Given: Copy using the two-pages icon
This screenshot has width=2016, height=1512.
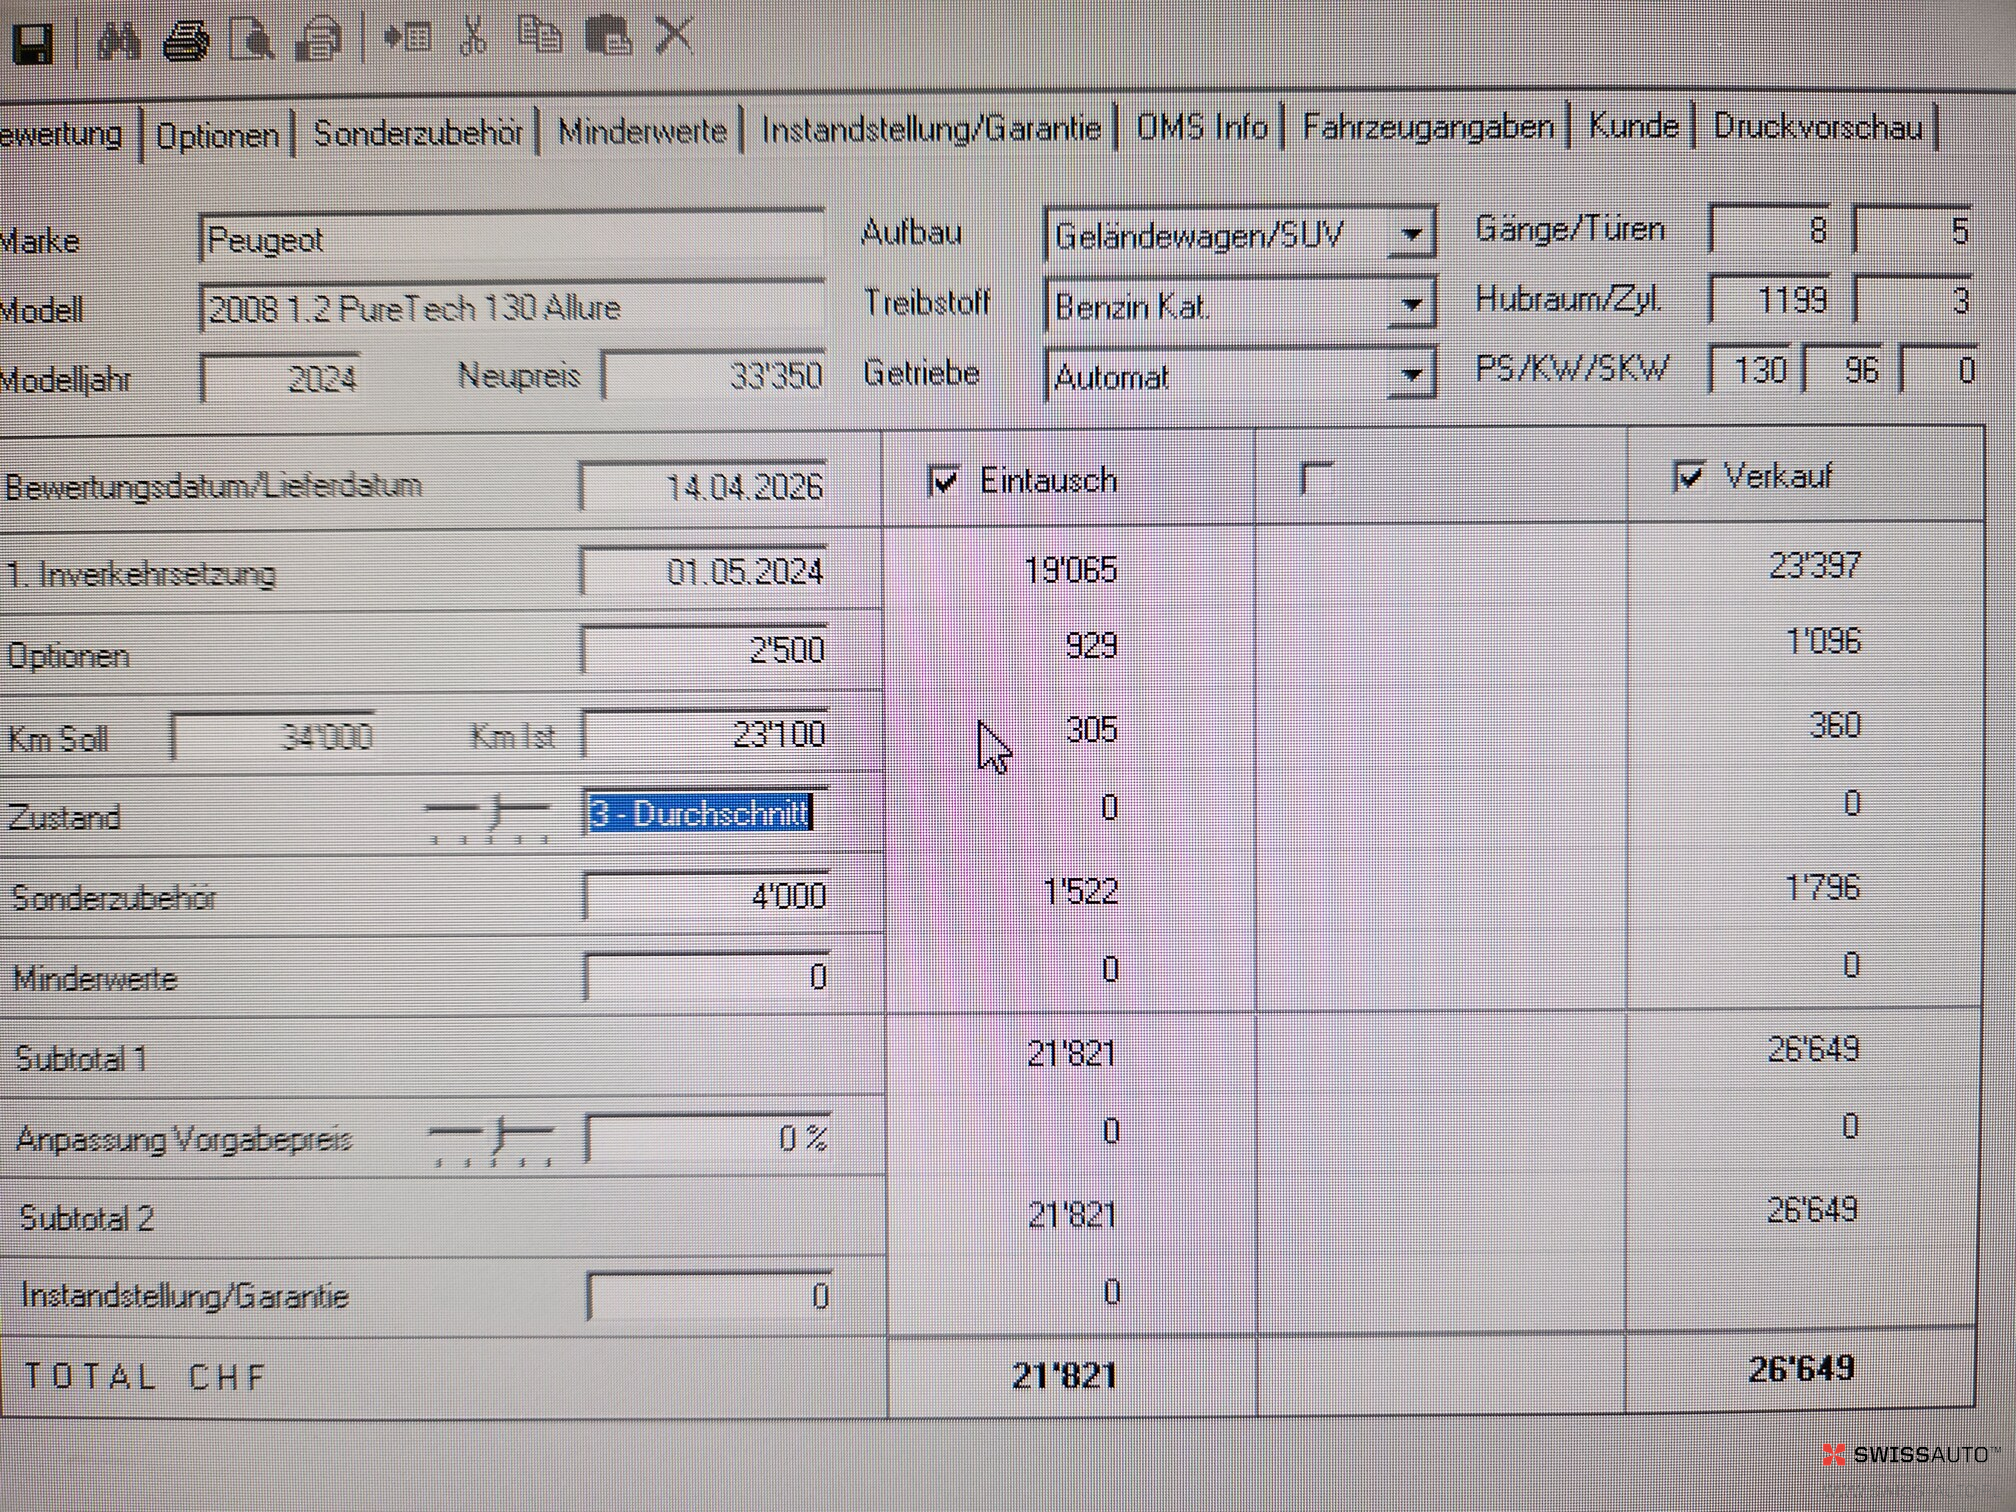Looking at the screenshot, I should point(540,35).
